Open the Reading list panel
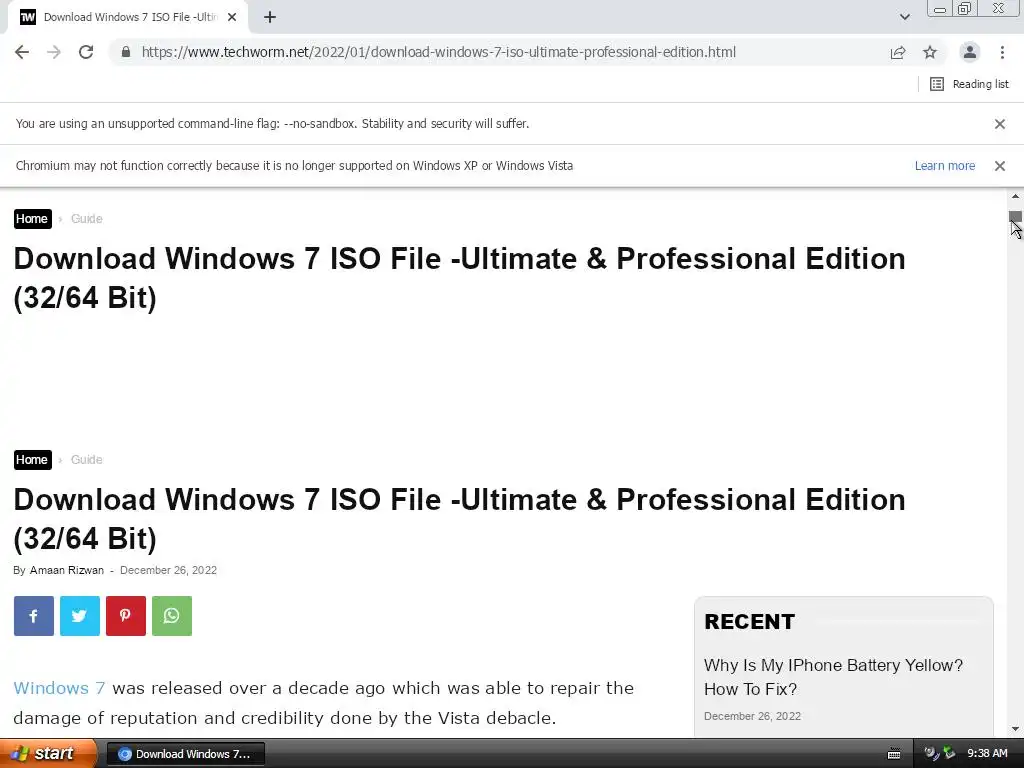Screen dimensions: 1024x768 [969, 84]
